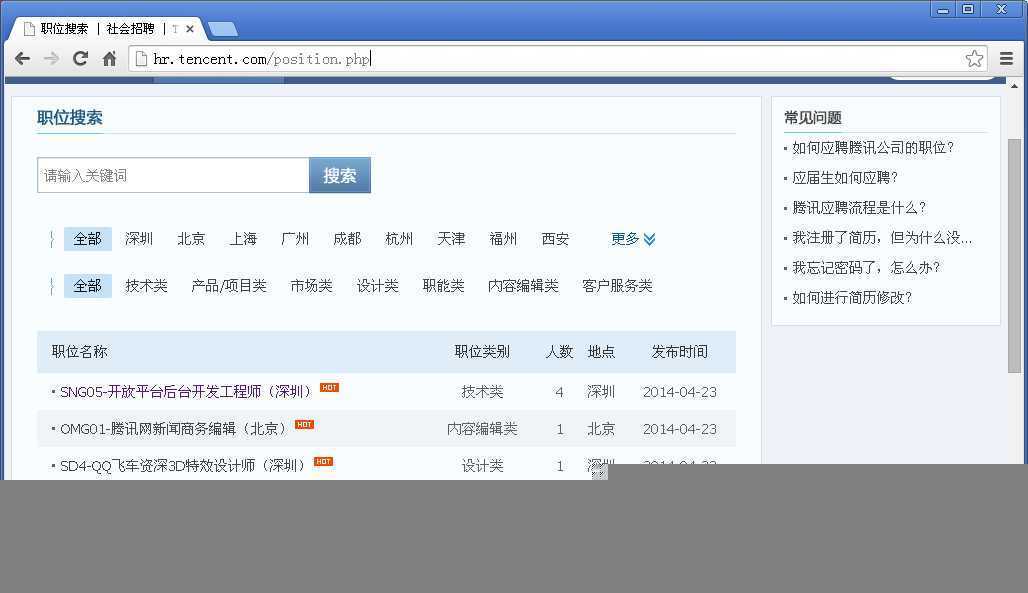Click the browser forward arrow
The image size is (1028, 593).
[x=51, y=58]
